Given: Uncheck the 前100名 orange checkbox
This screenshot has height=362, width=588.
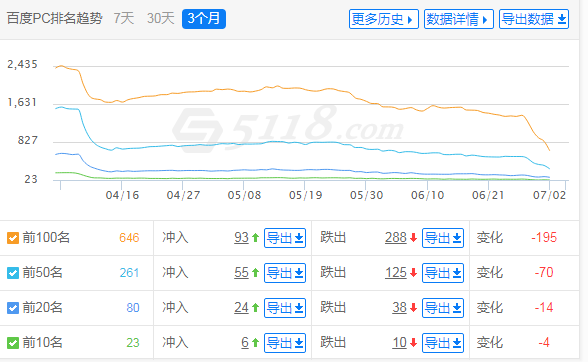Looking at the screenshot, I should 13,238.
